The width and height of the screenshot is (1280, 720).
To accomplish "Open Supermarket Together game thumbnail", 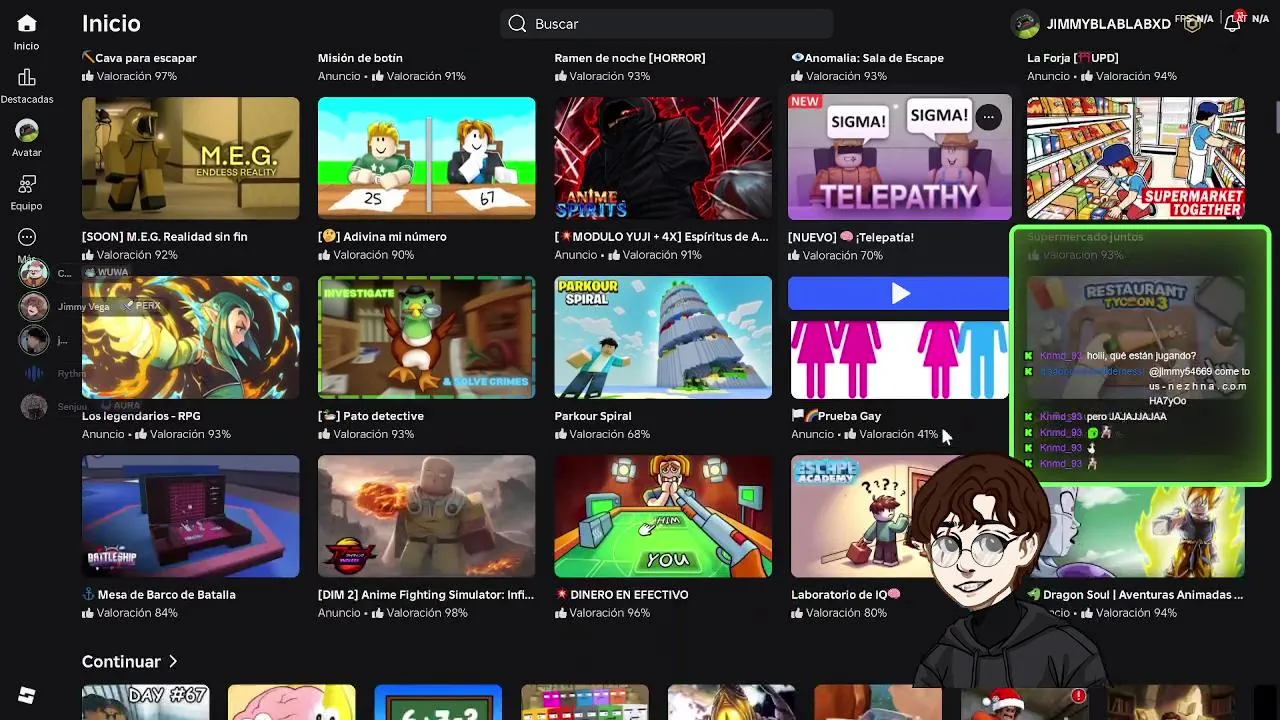I will point(1136,158).
